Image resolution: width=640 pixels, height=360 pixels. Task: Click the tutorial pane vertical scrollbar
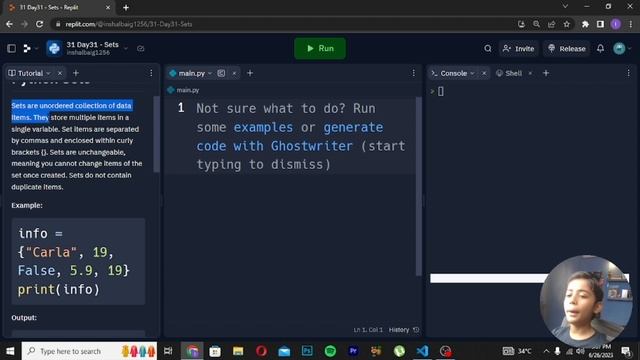tap(157, 134)
